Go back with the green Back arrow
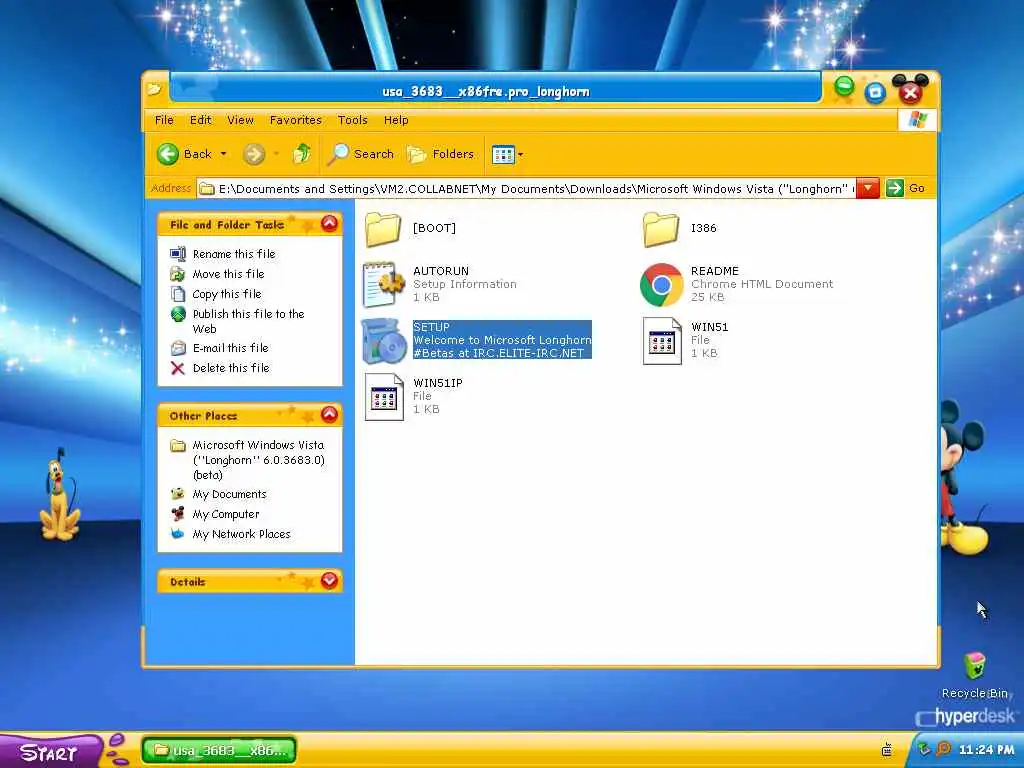Screen dimensions: 1024x768 [x=168, y=154]
